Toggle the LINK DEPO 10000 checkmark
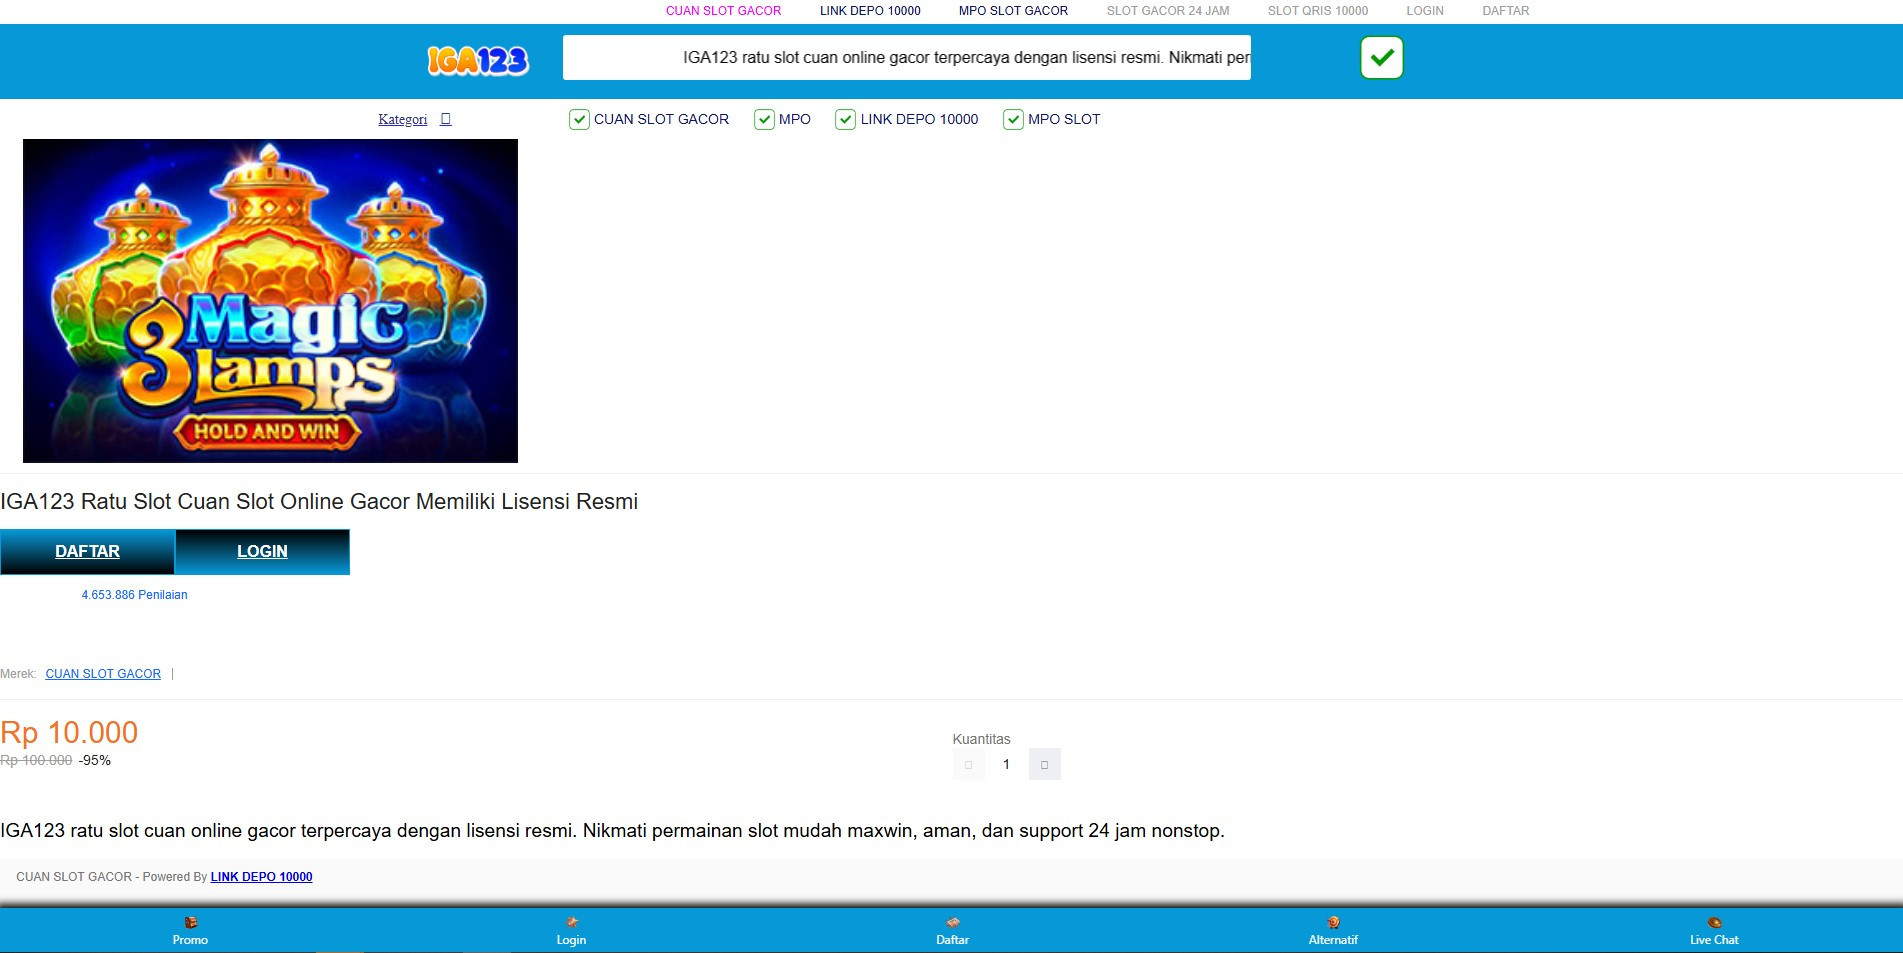 pyautogui.click(x=845, y=120)
